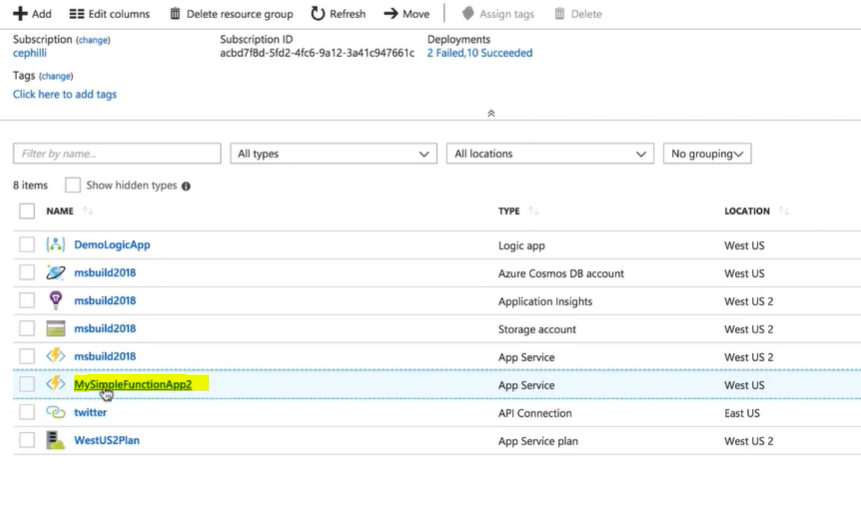Viewport: 861px width, 508px height.
Task: Open the All locations dropdown
Action: coord(550,154)
